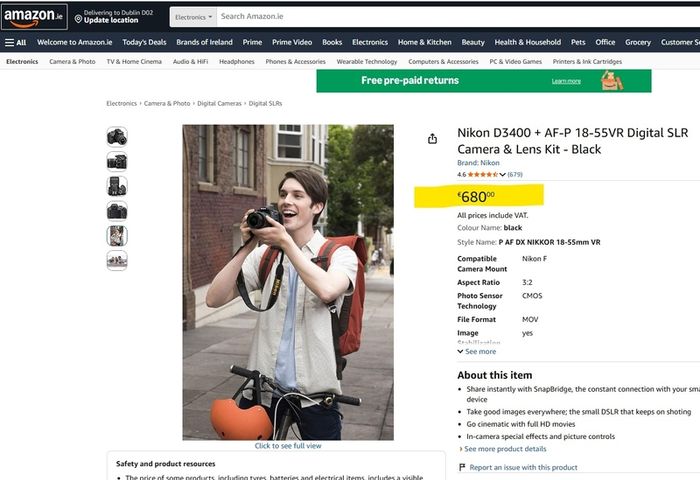Screen dimensions: 700x480
Task: Click Electronics breadcrumb link
Action: point(121,104)
